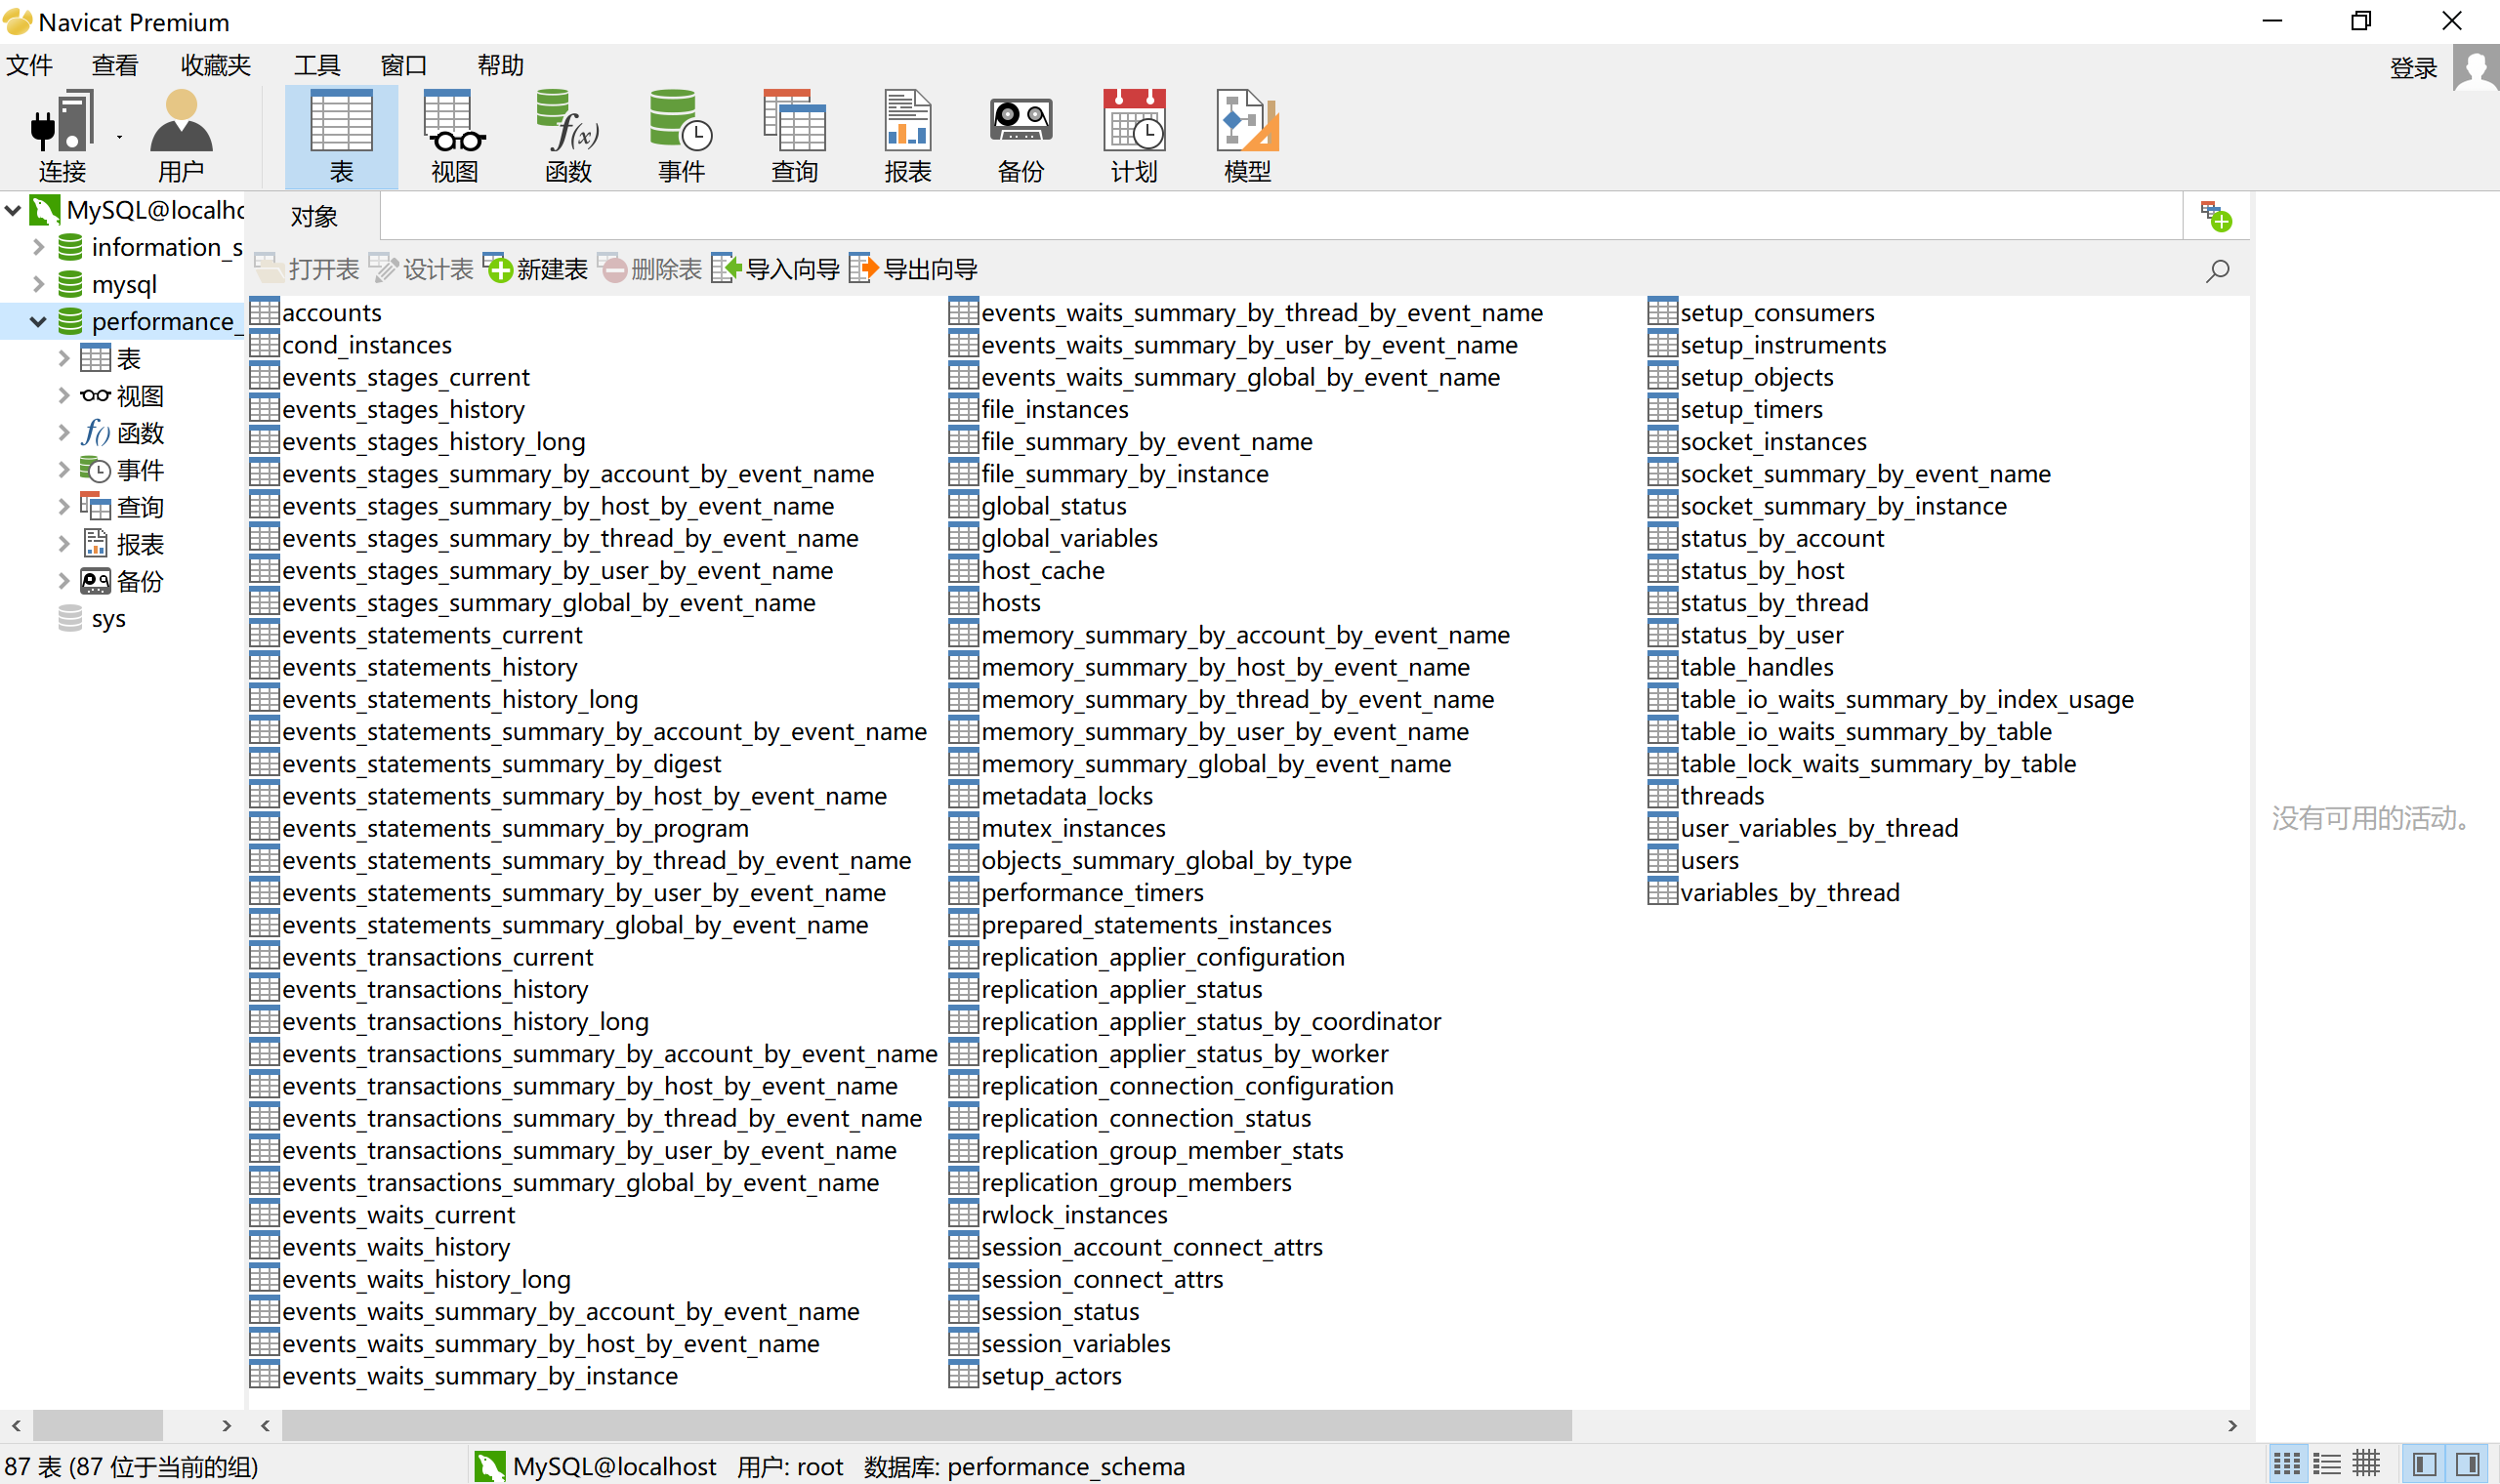Click the 新建表 (New Table) button

point(536,269)
